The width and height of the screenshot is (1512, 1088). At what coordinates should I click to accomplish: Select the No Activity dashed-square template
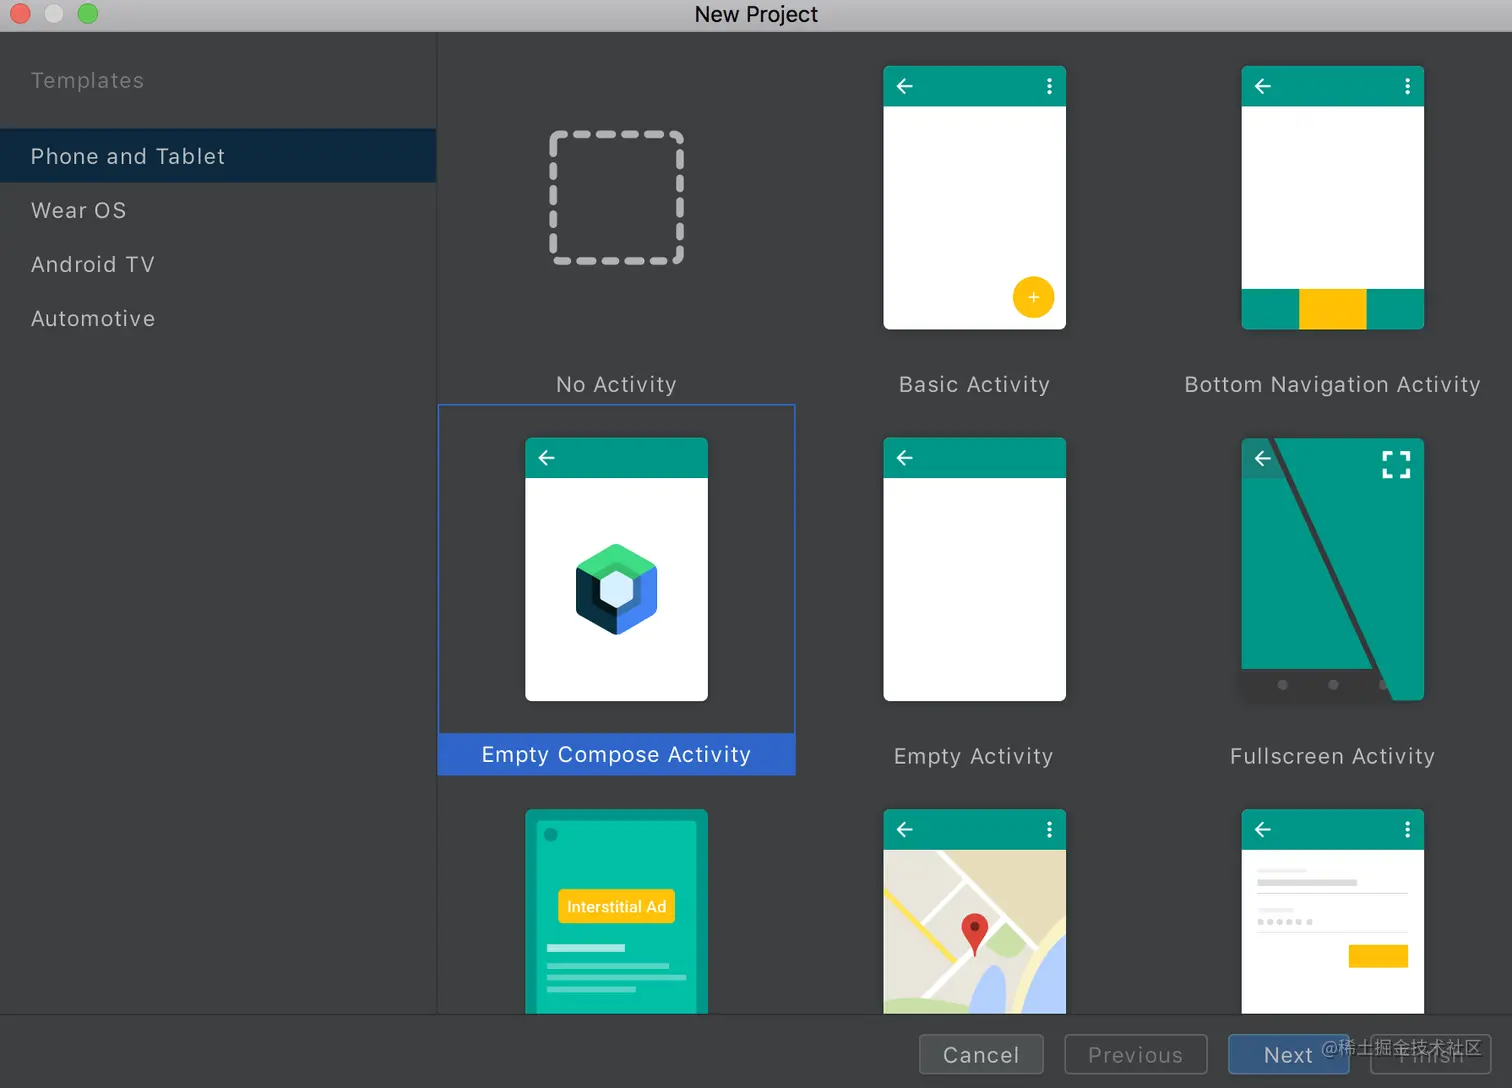616,197
